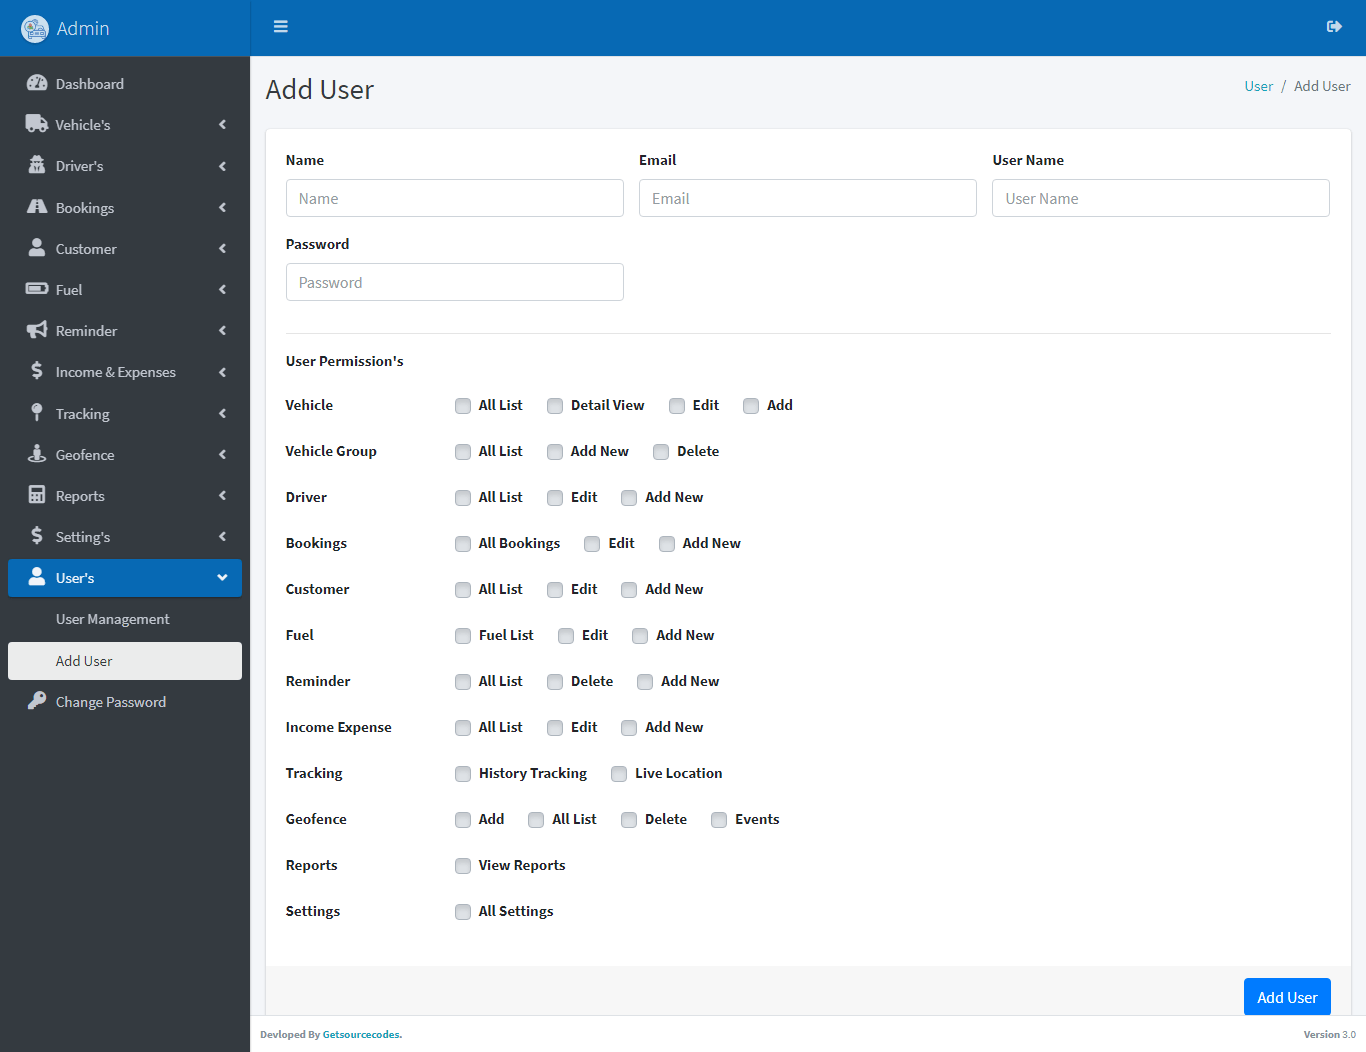Open User Management from sidebar

pos(112,618)
